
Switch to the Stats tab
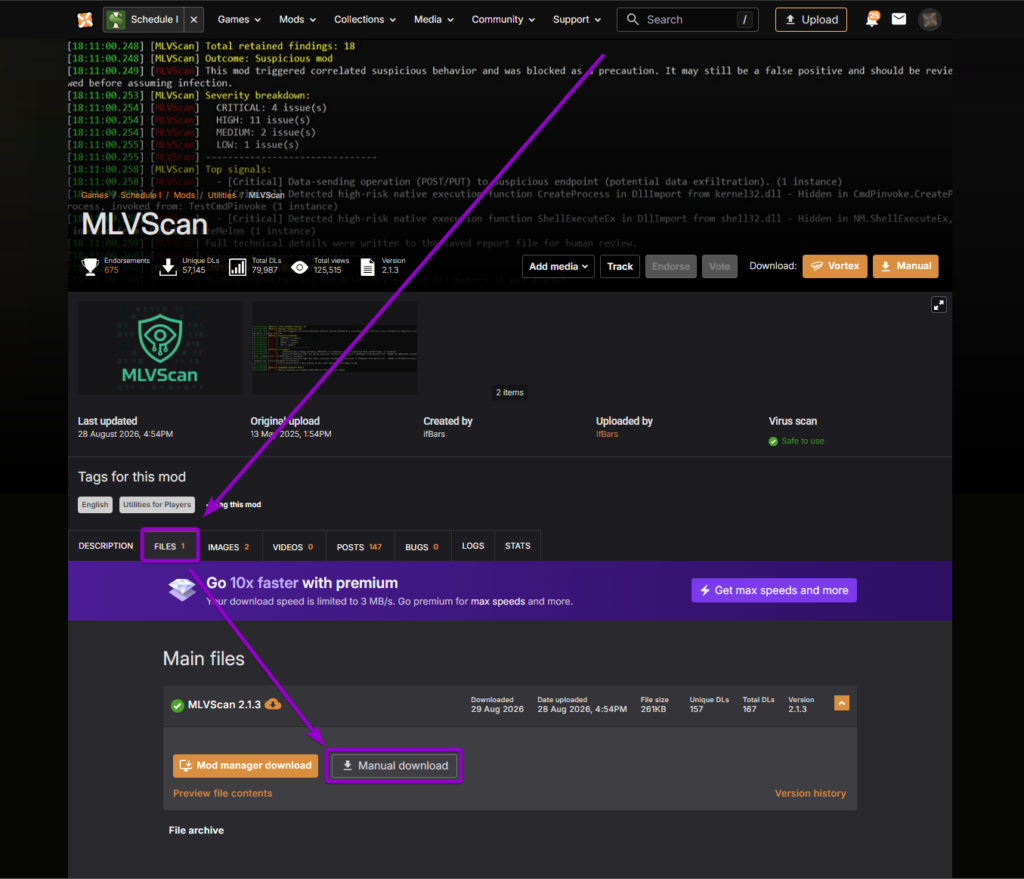point(517,546)
